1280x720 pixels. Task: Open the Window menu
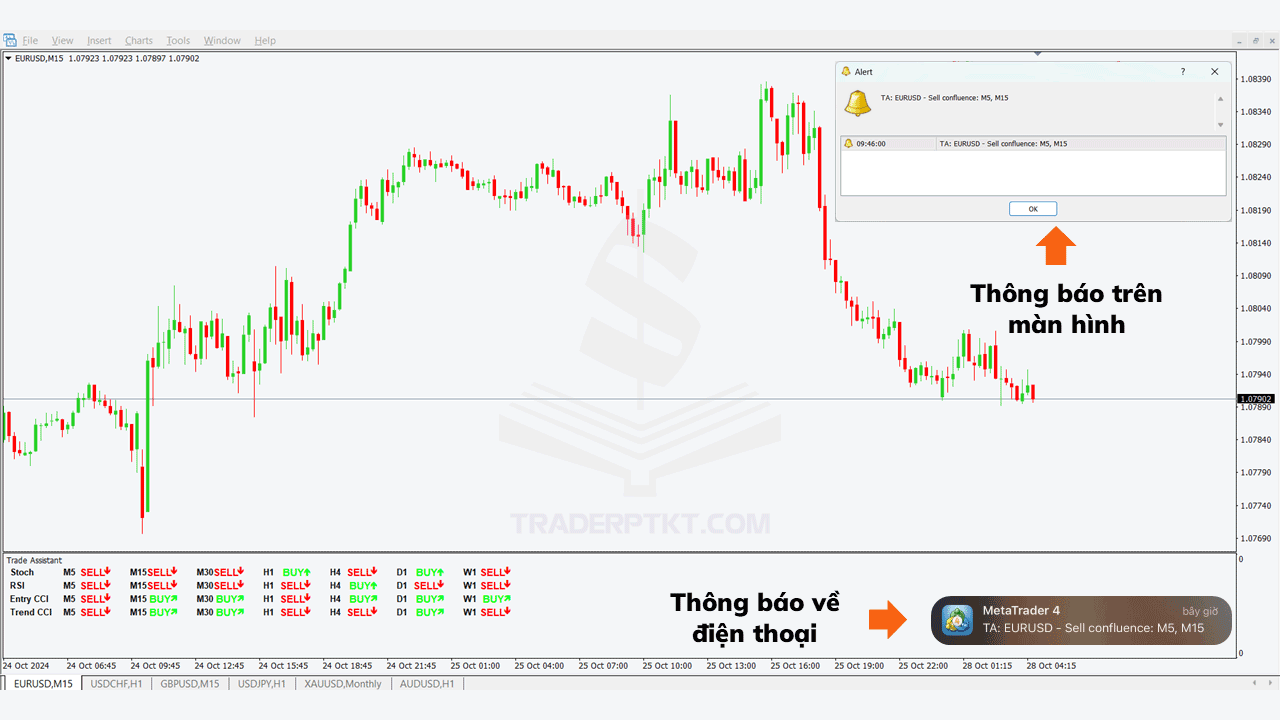click(222, 41)
